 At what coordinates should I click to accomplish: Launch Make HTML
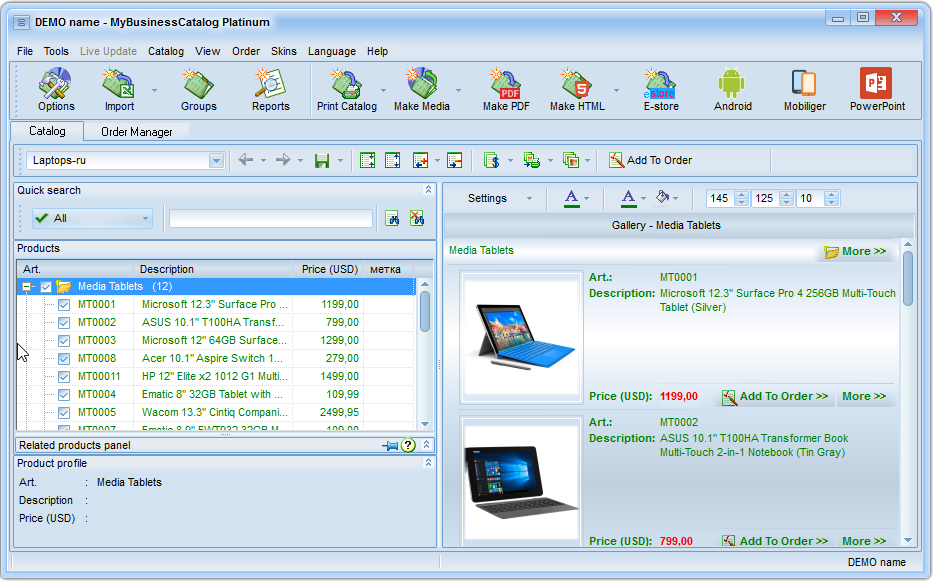577,90
